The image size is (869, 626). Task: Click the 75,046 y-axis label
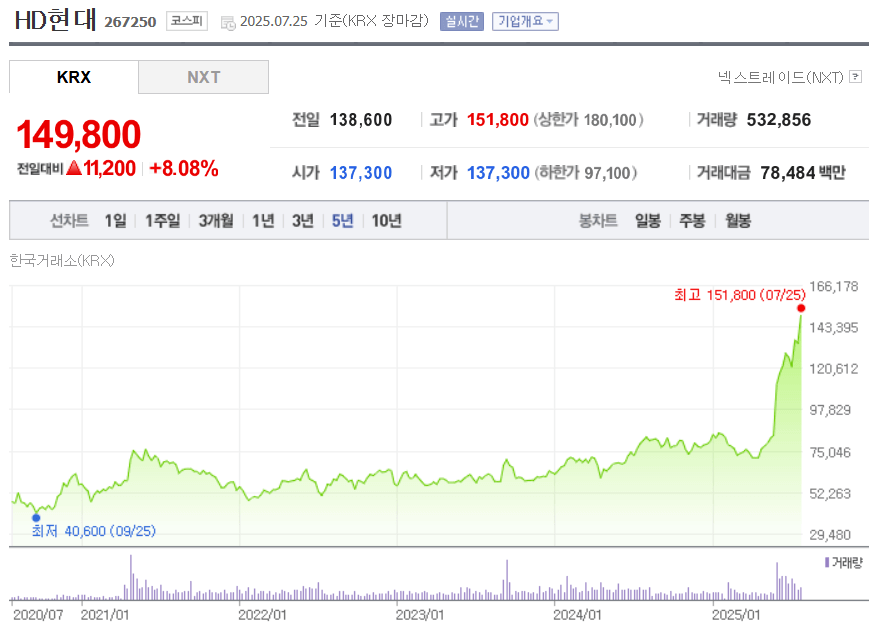point(830,452)
